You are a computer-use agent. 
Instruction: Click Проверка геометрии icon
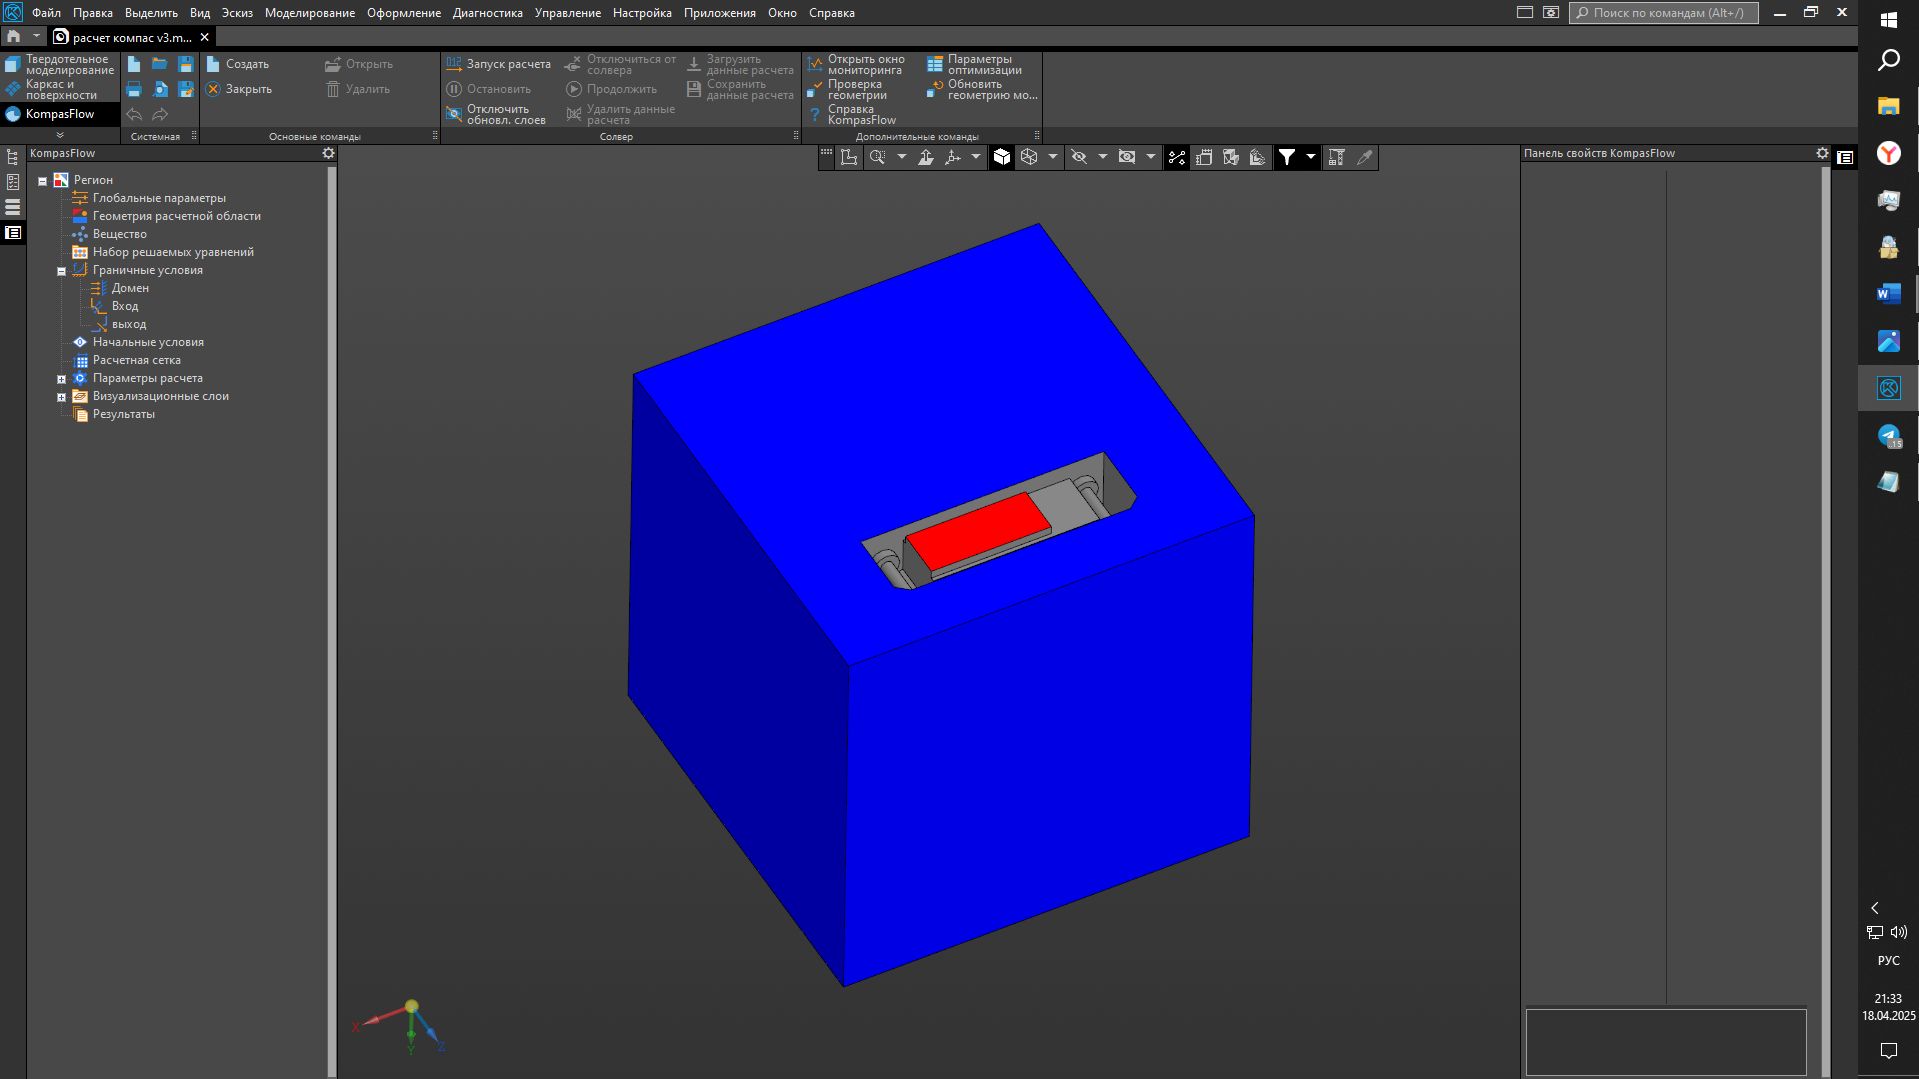(x=815, y=90)
